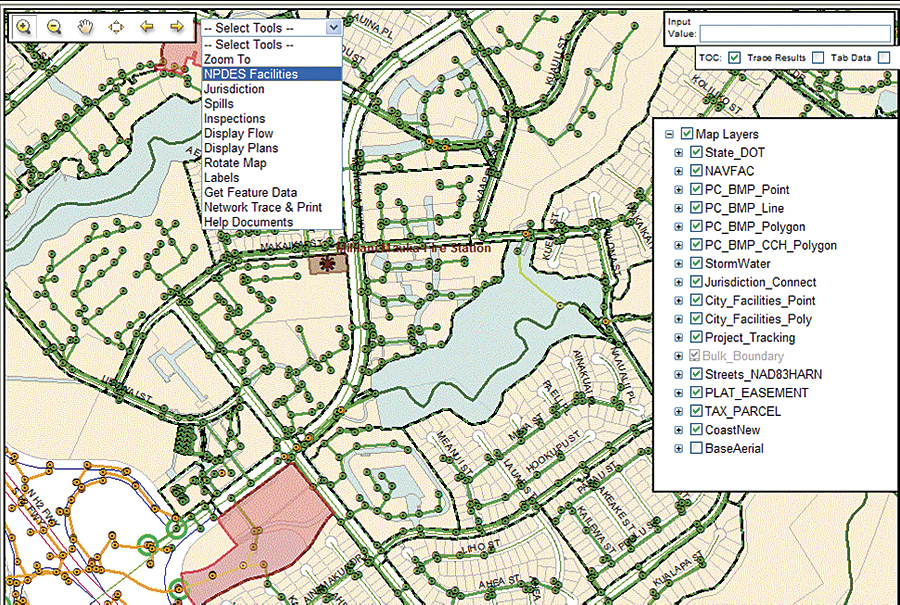Screen dimensions: 900x605
Task: Expand the PC_BMP_Point layer node
Action: [678, 189]
